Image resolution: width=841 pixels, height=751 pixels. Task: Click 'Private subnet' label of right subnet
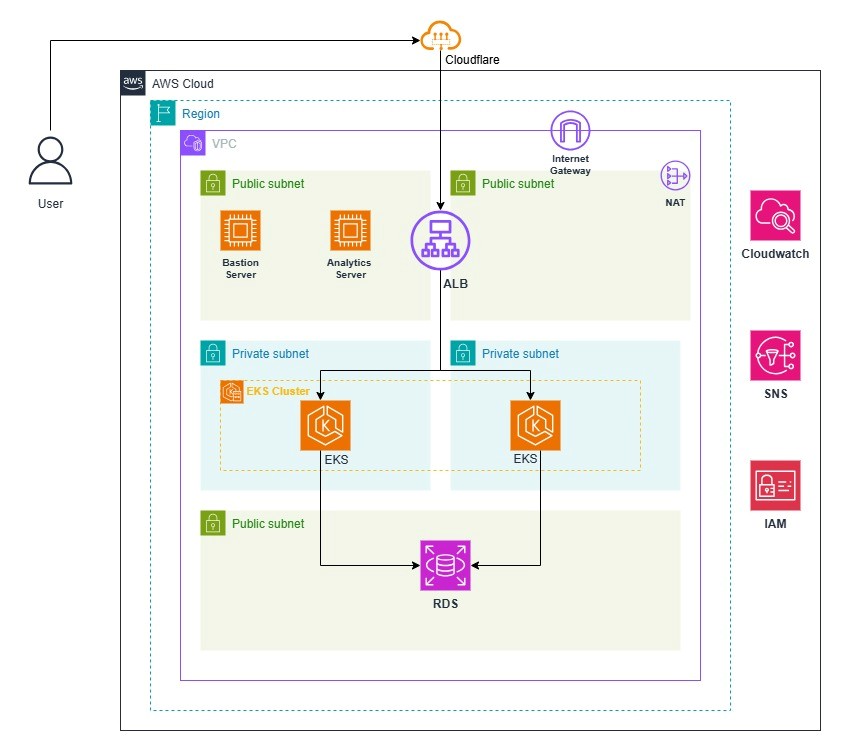[520, 354]
